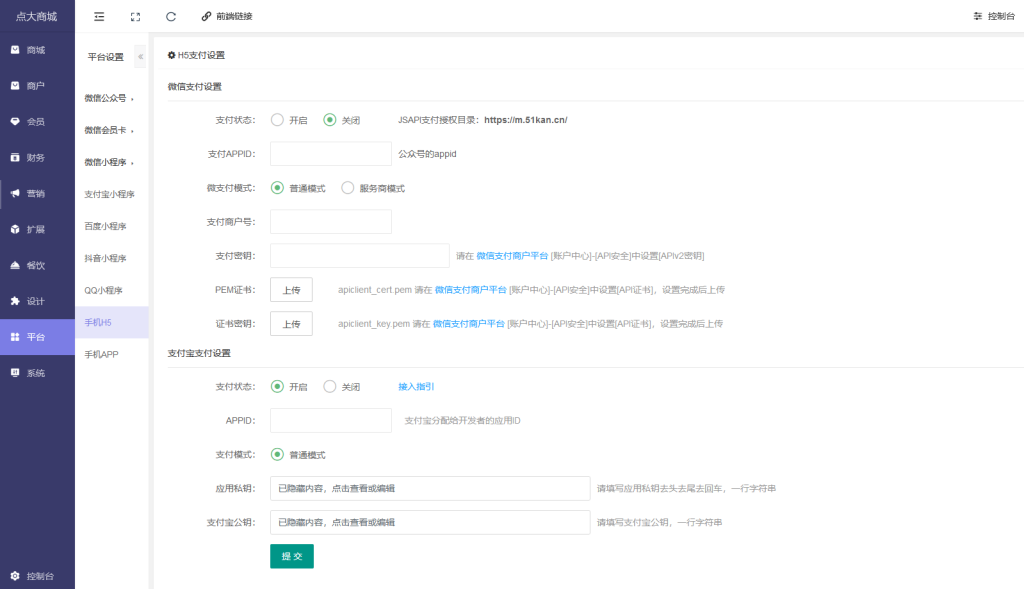The height and width of the screenshot is (589, 1024).
Task: Select 开启 for WeChat 支付状态
Action: click(x=277, y=120)
